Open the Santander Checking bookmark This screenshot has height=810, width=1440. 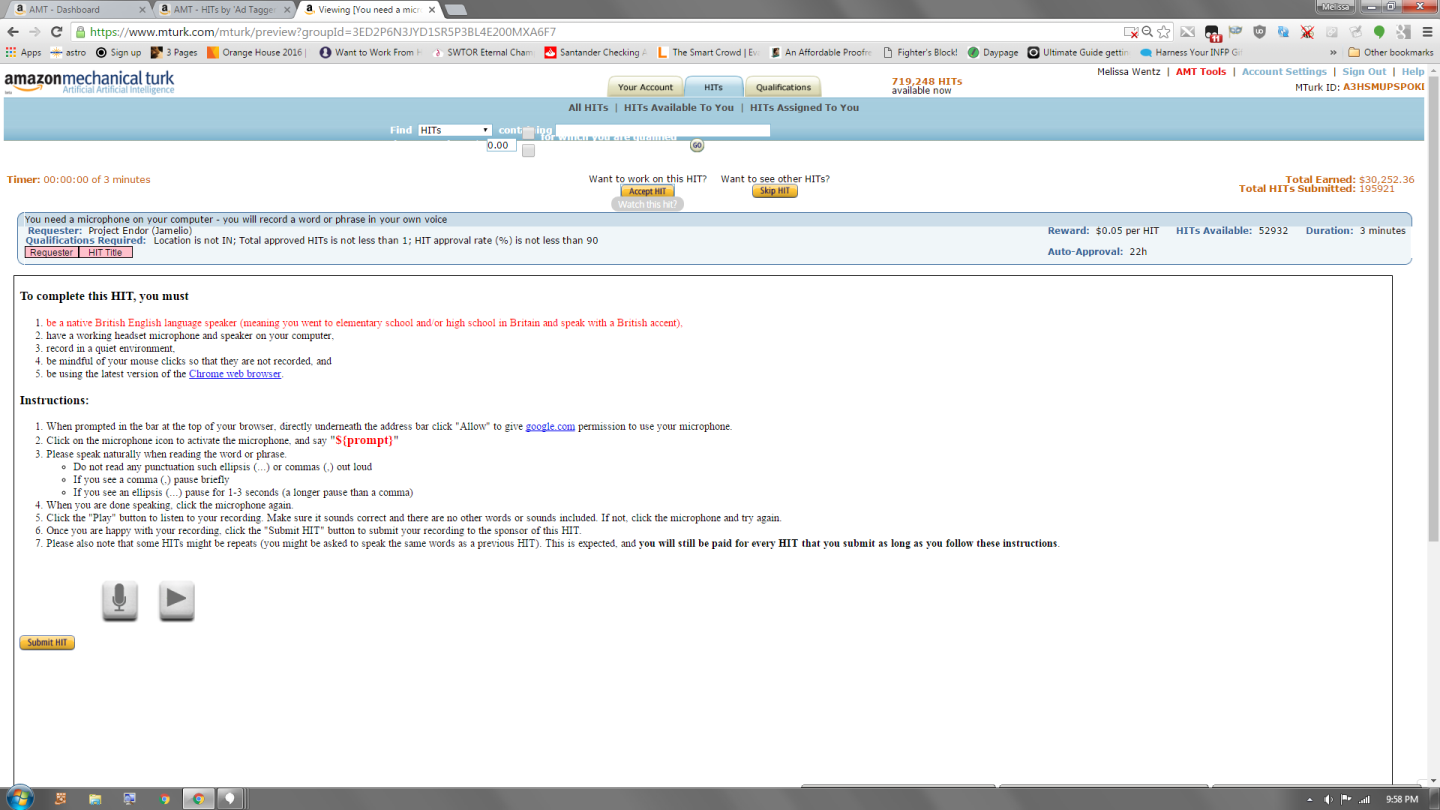pos(595,52)
